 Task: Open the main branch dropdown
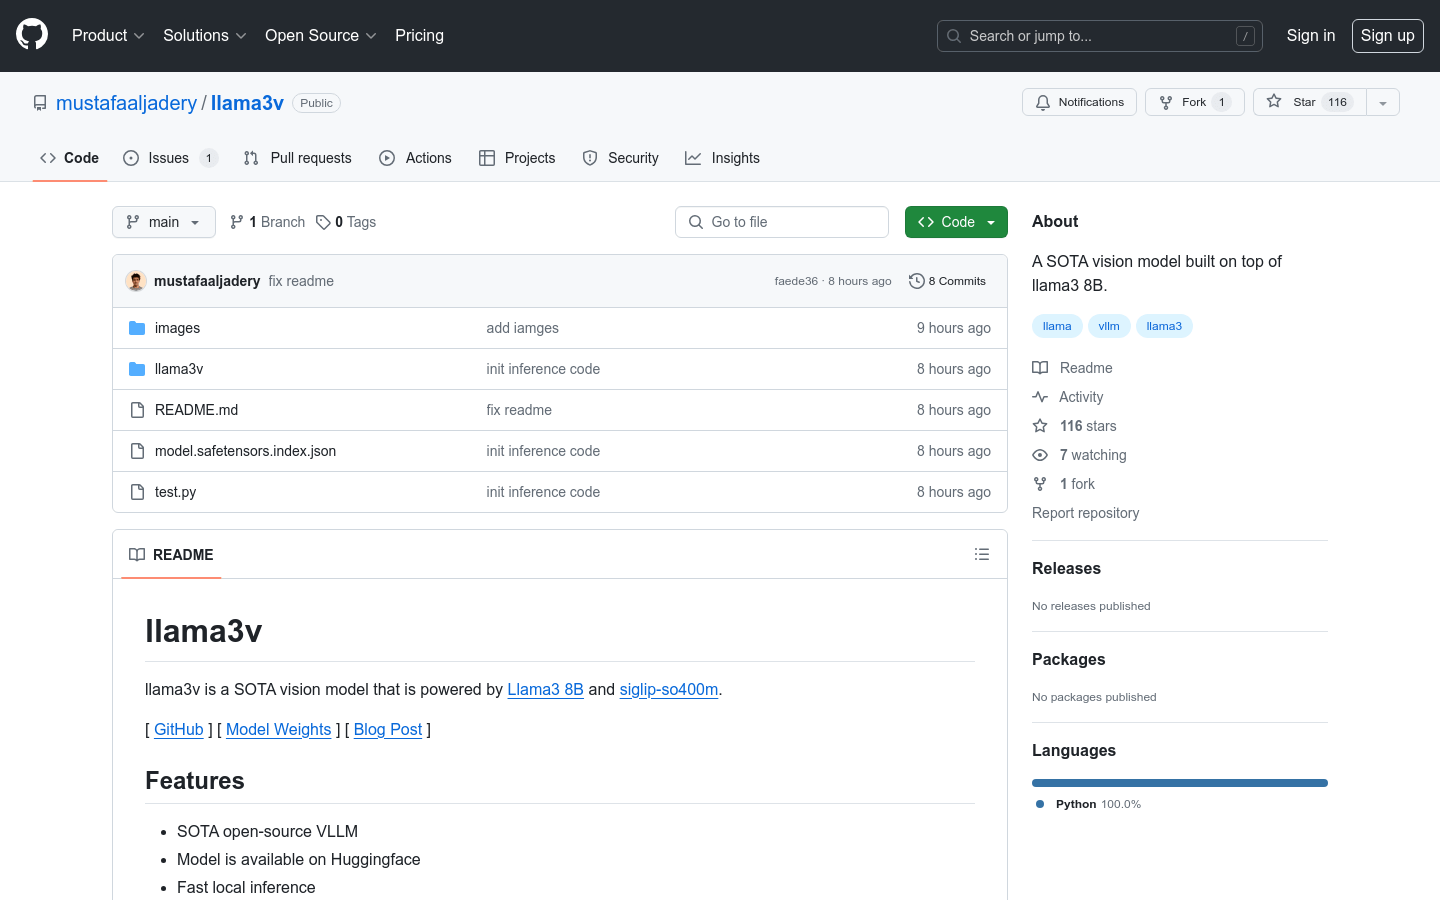click(164, 222)
